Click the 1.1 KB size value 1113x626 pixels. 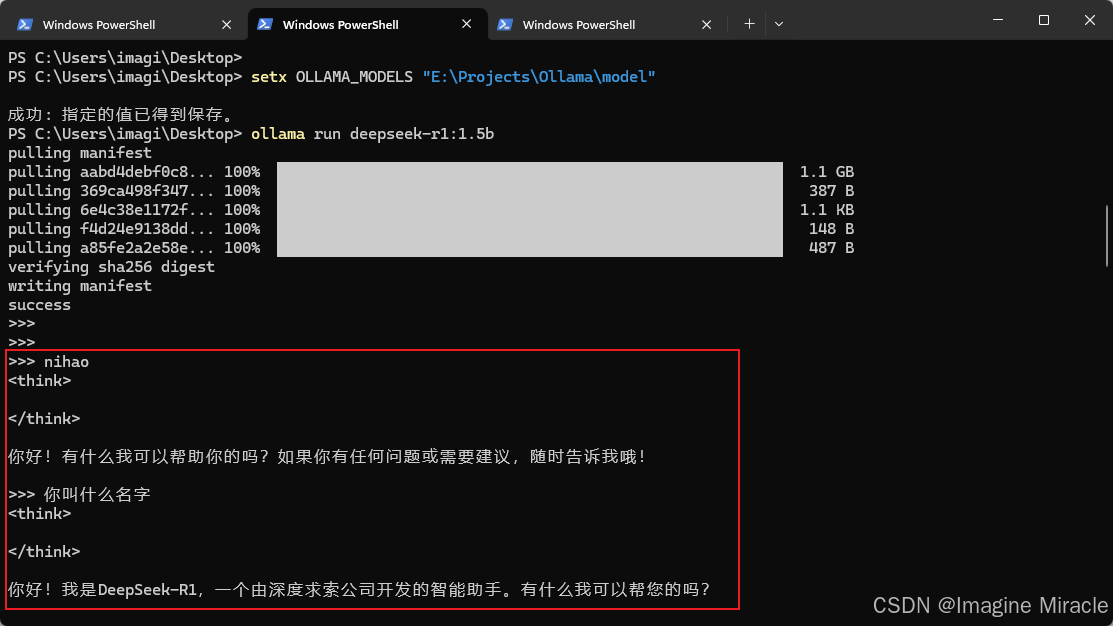point(827,210)
